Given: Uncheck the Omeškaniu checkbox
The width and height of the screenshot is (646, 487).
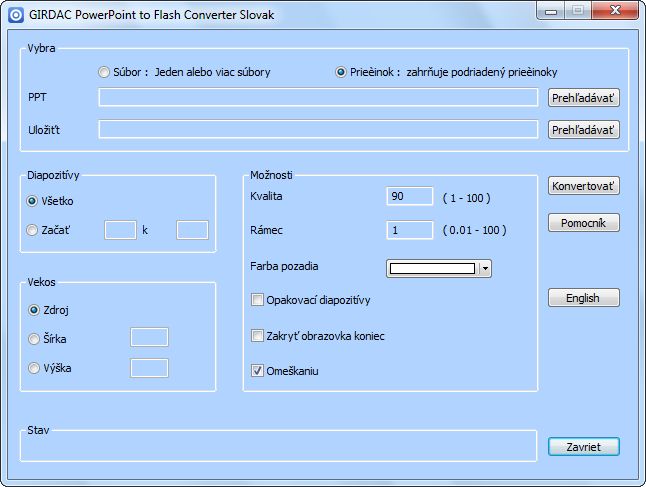Looking at the screenshot, I should [257, 371].
